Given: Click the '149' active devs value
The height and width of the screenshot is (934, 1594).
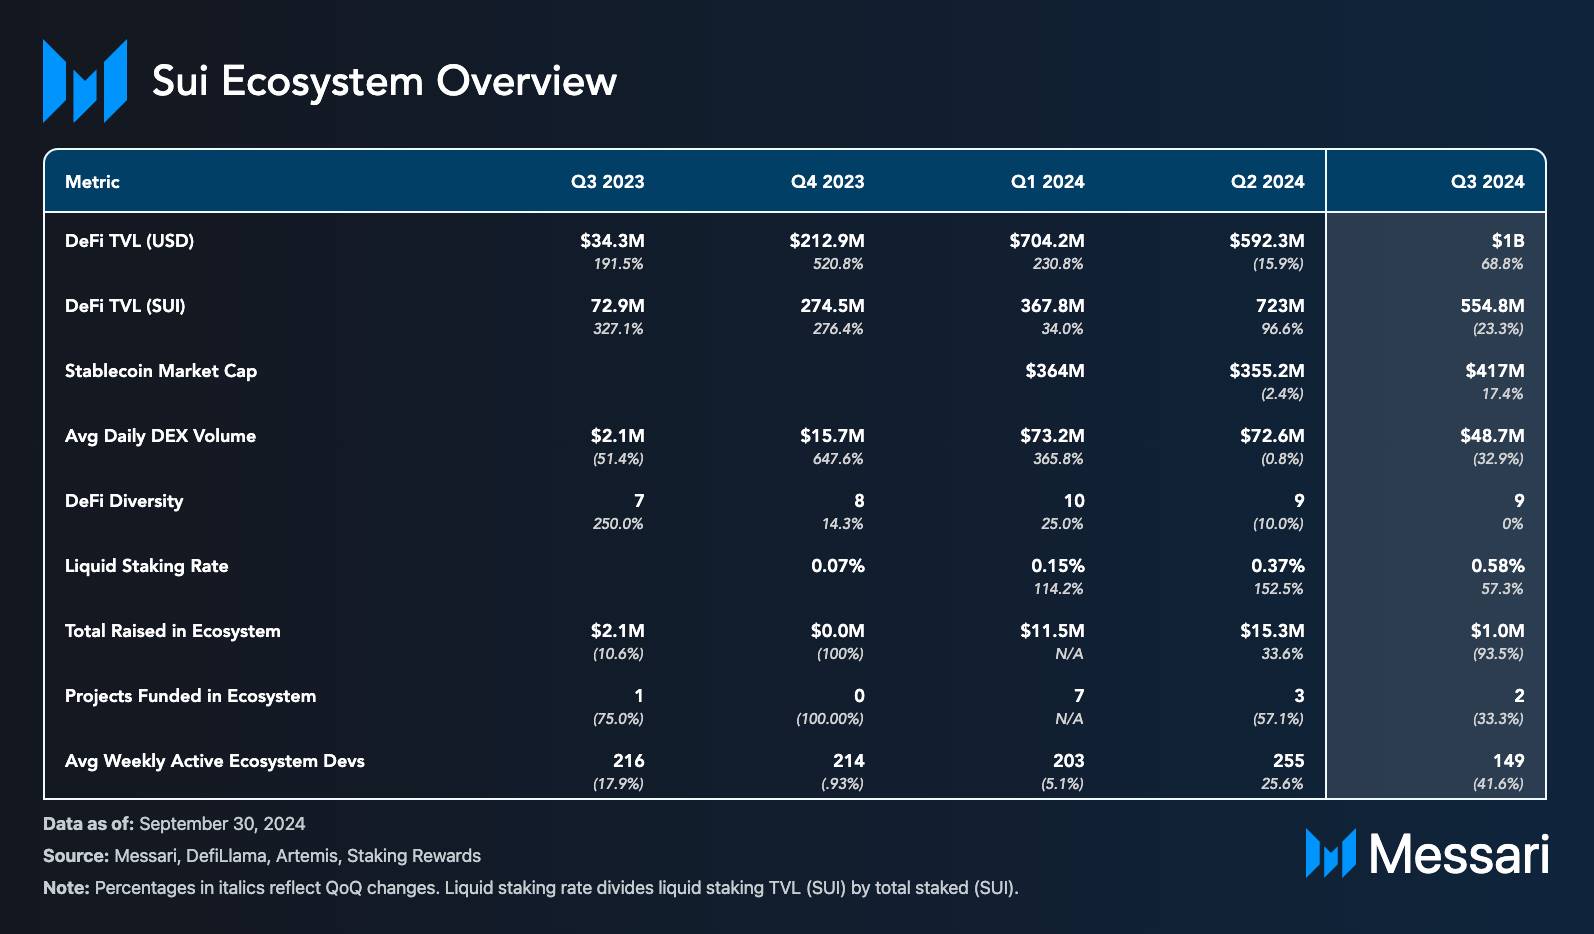Looking at the screenshot, I should (x=1509, y=761).
